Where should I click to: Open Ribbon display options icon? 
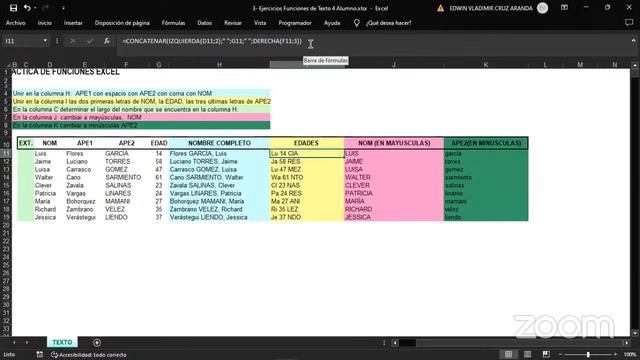(x=564, y=8)
